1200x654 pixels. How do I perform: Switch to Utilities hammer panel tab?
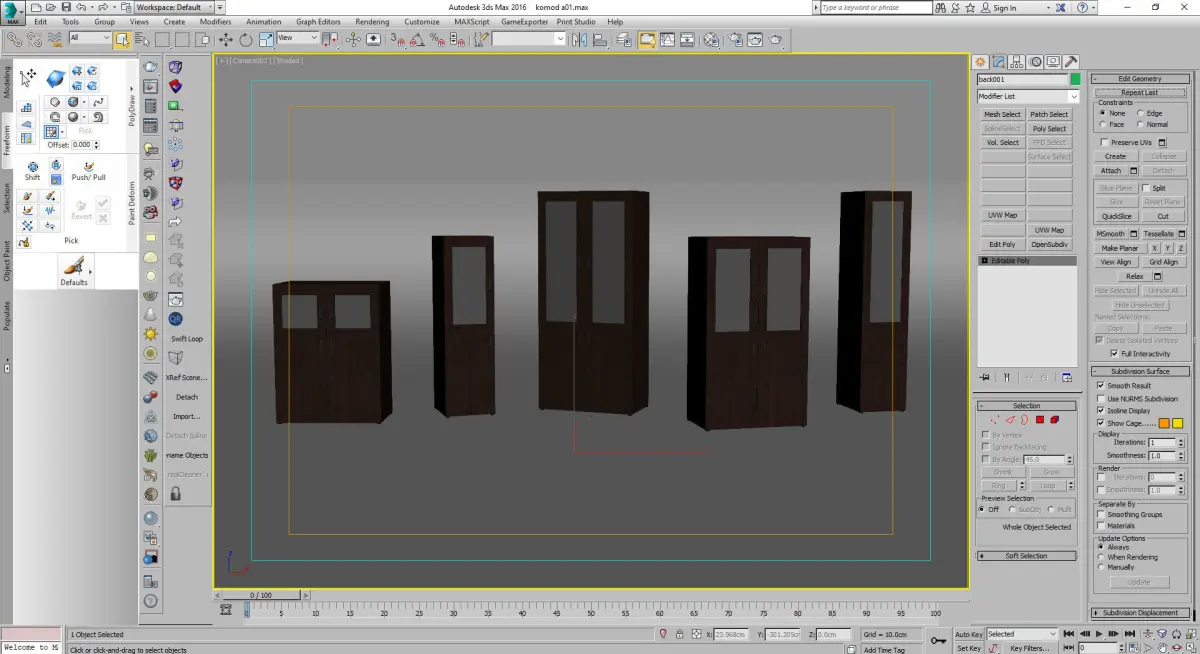tap(1071, 61)
